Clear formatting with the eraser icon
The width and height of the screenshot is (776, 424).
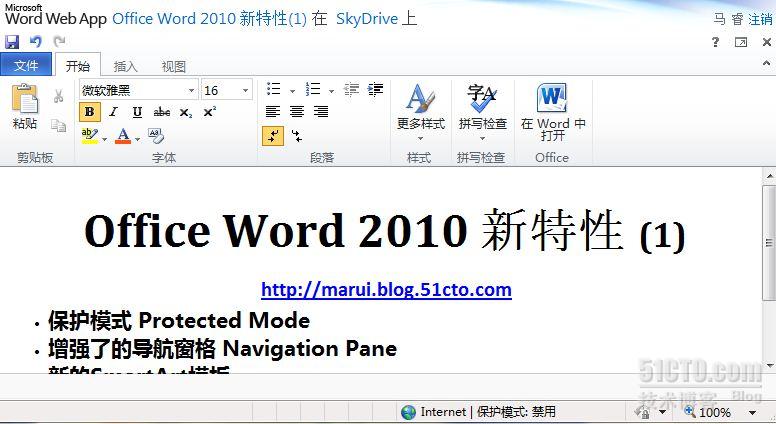click(156, 136)
